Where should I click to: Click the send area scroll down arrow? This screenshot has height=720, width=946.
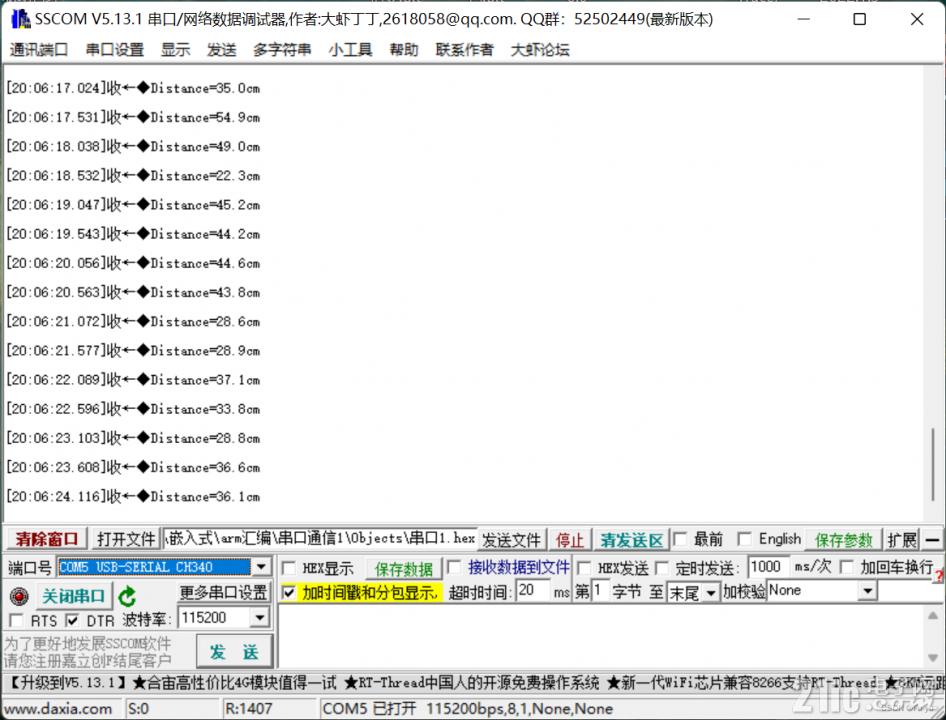tap(933, 658)
